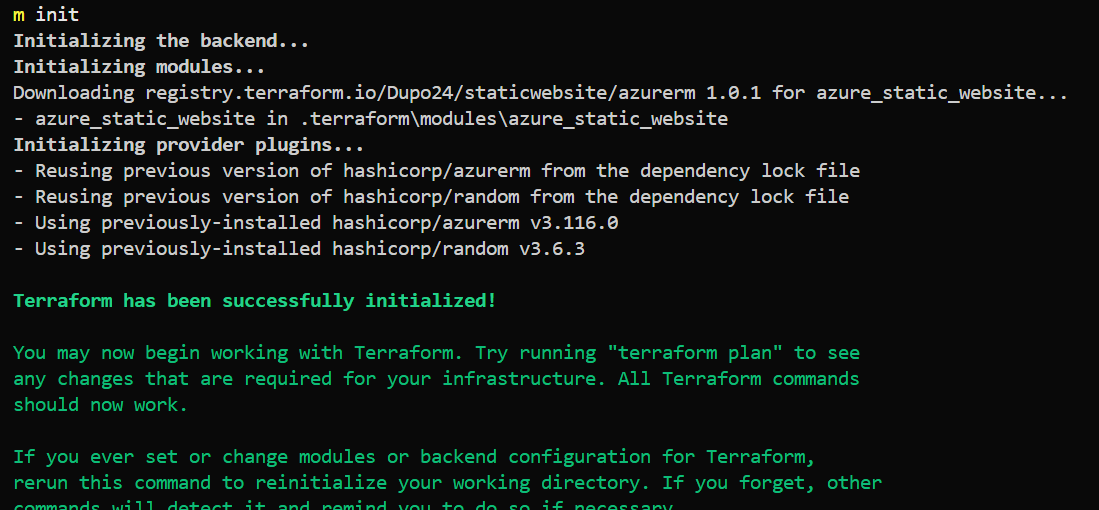This screenshot has width=1099, height=510.
Task: Click the 'hashicorp/random v3.6.3' line
Action: click(x=299, y=249)
